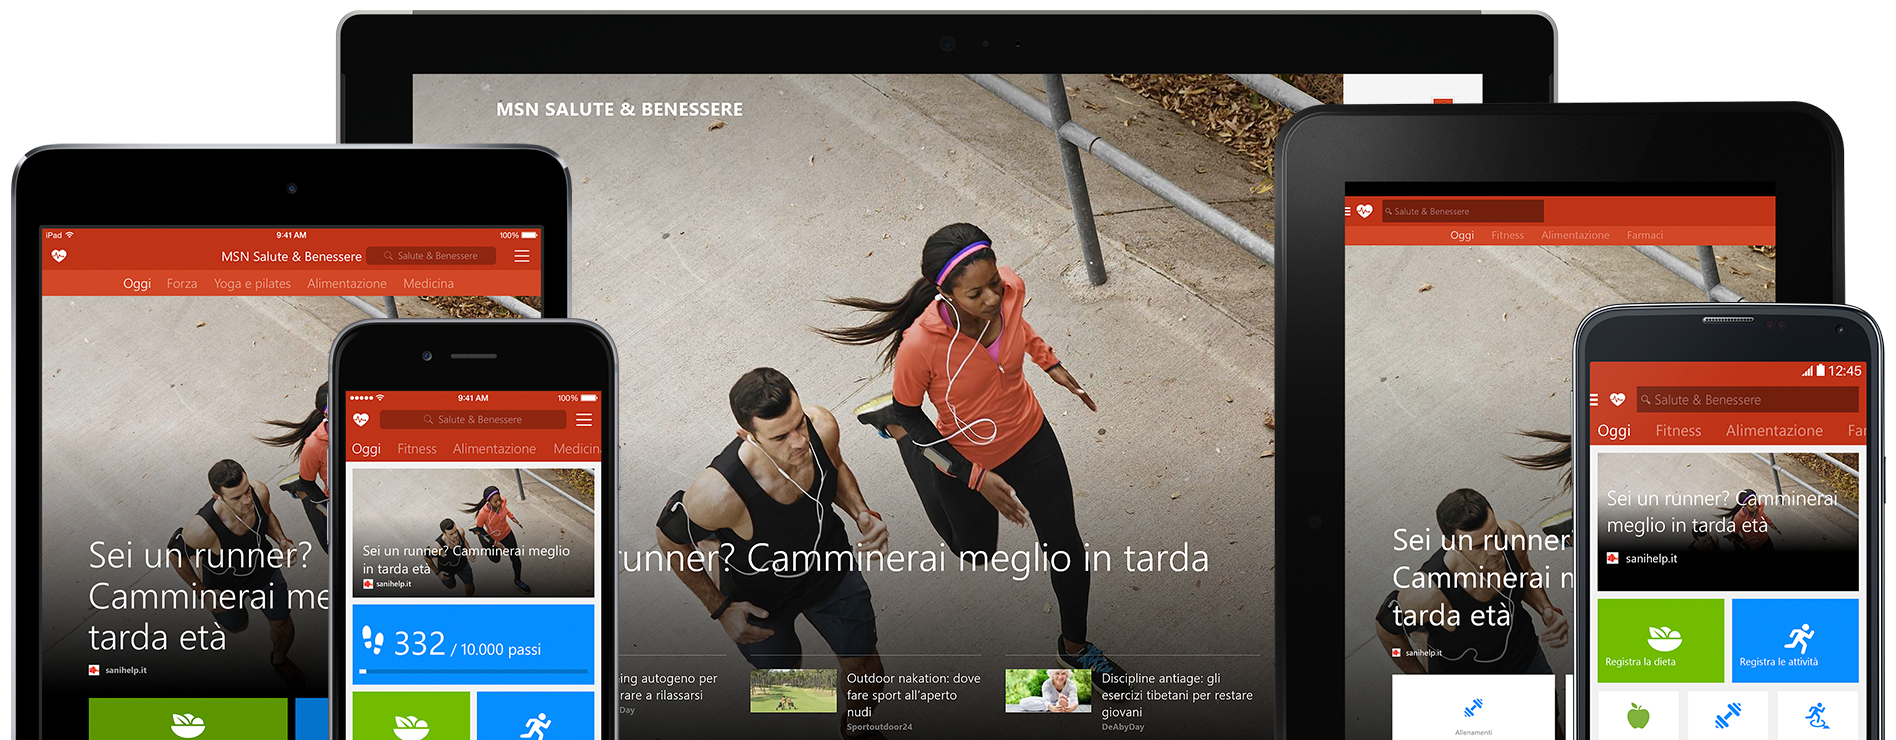Tap the dumbbell icon tile on Android phone
The width and height of the screenshot is (1896, 740).
tap(1727, 715)
